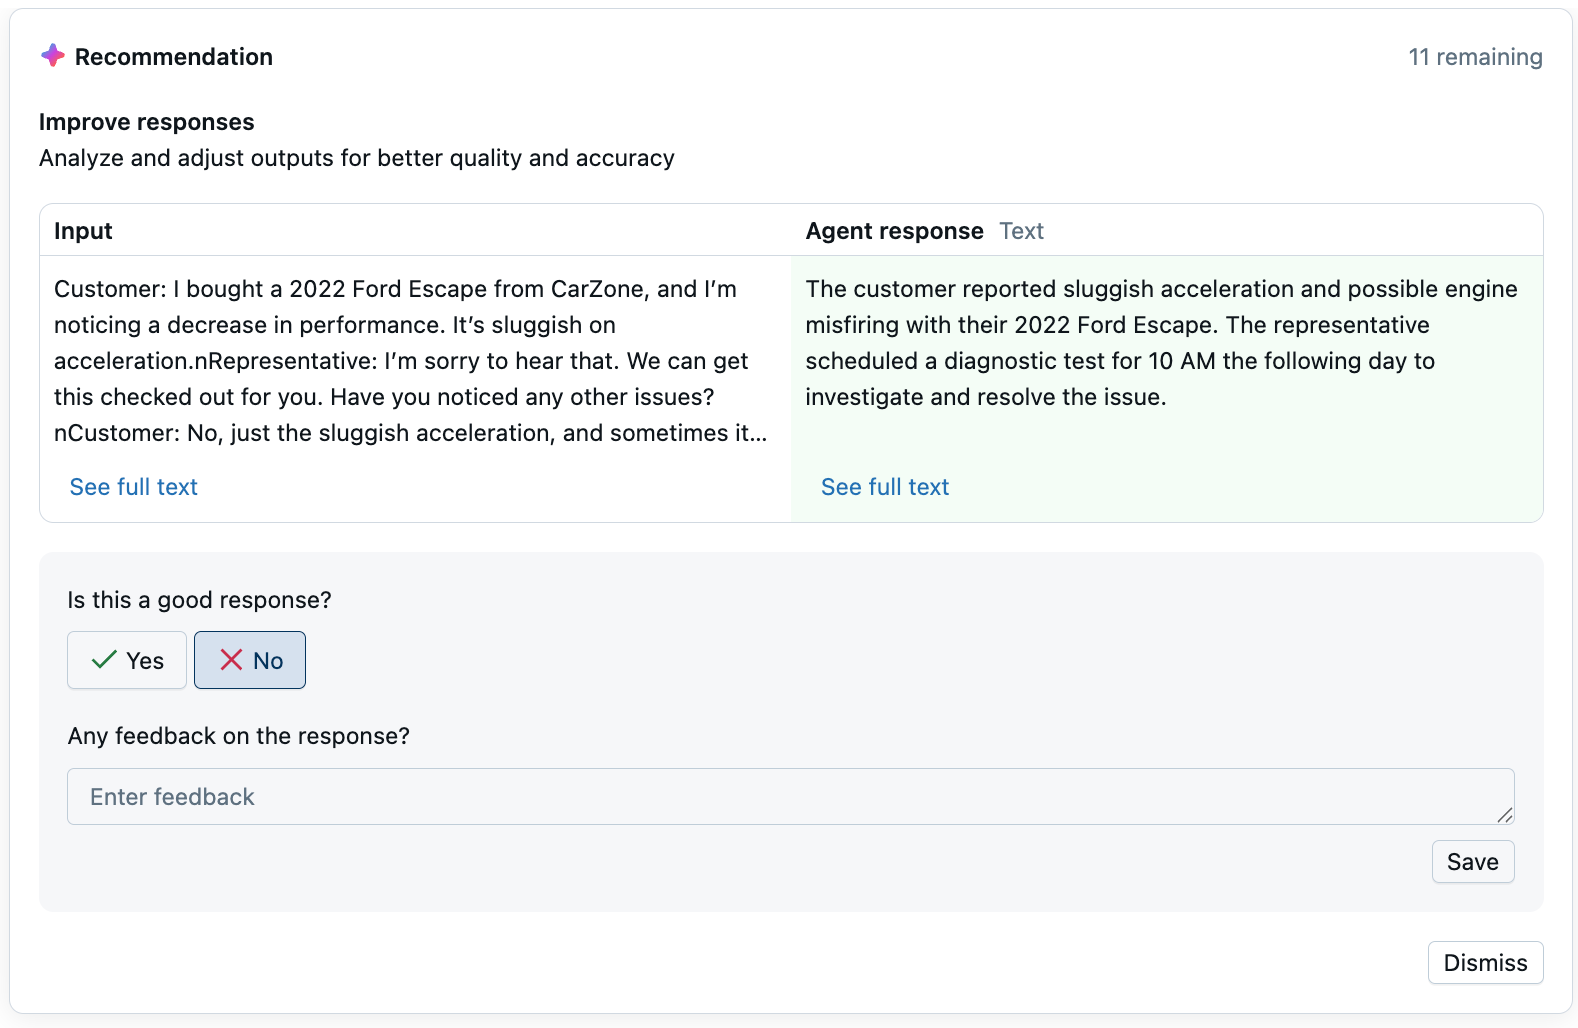This screenshot has width=1578, height=1028.
Task: Click the textarea resize handle icon
Action: [x=1504, y=815]
